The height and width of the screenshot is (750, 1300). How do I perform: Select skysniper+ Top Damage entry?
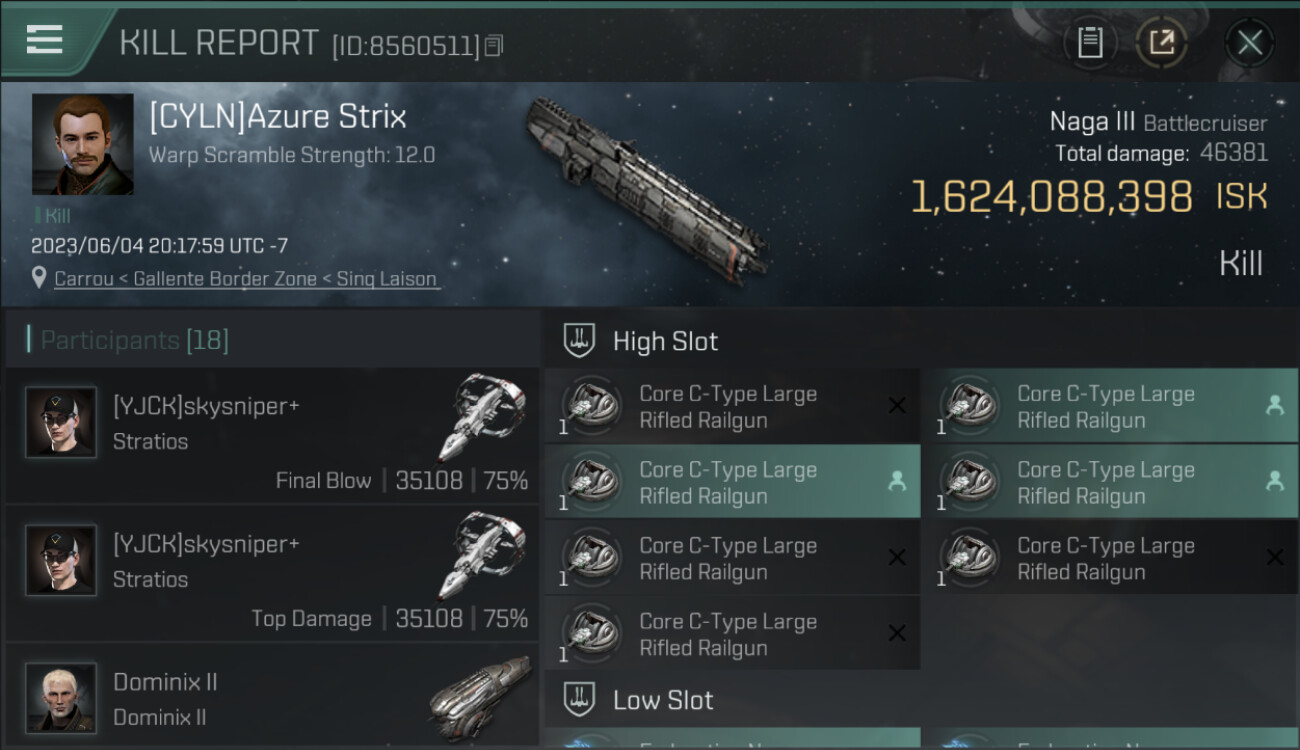[272, 574]
